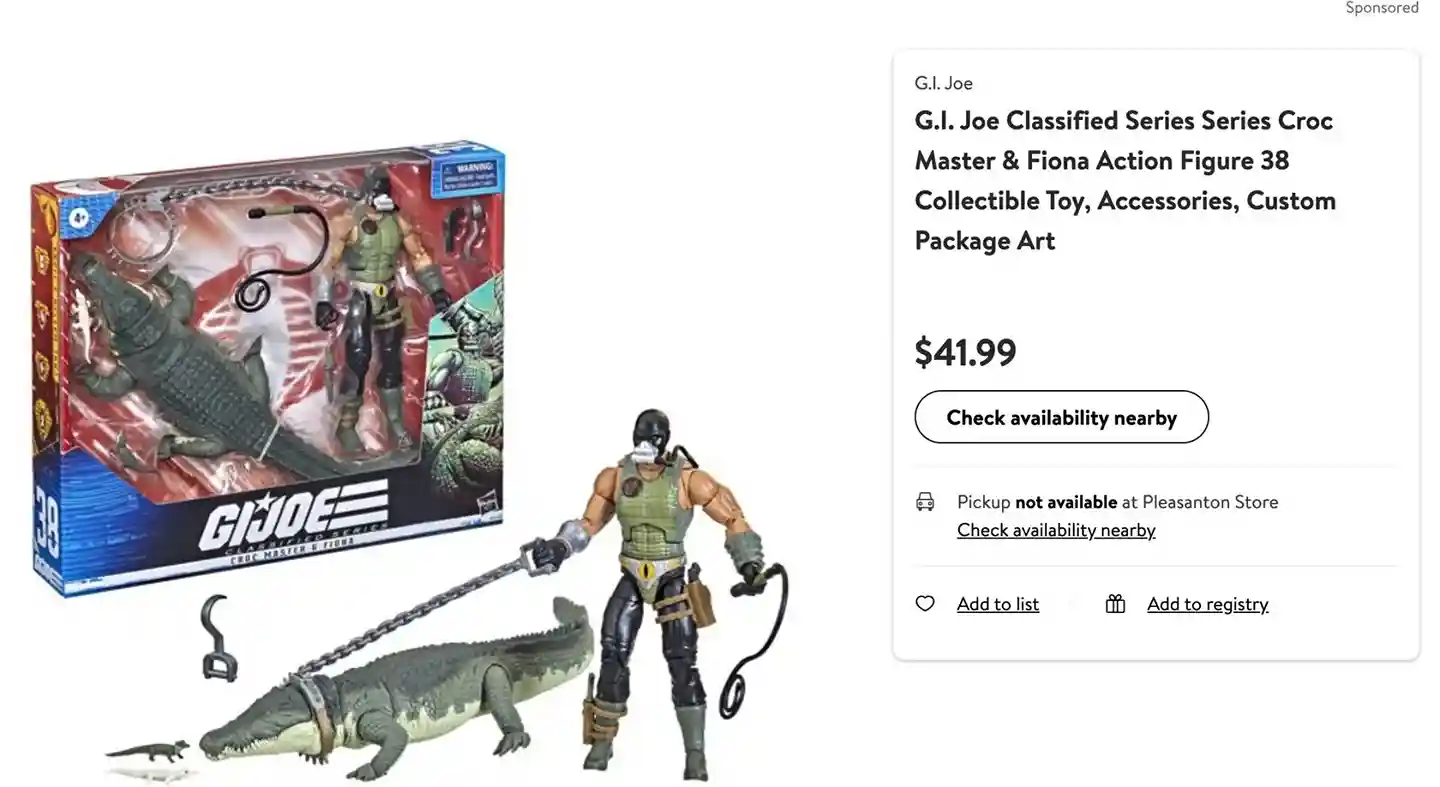Click the heart icon beside Add to list
Screen dimensions: 1440x787
(x=925, y=604)
